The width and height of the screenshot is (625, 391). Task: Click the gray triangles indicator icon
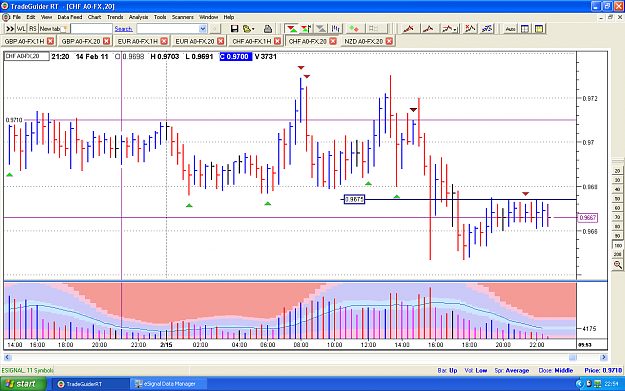point(321,29)
